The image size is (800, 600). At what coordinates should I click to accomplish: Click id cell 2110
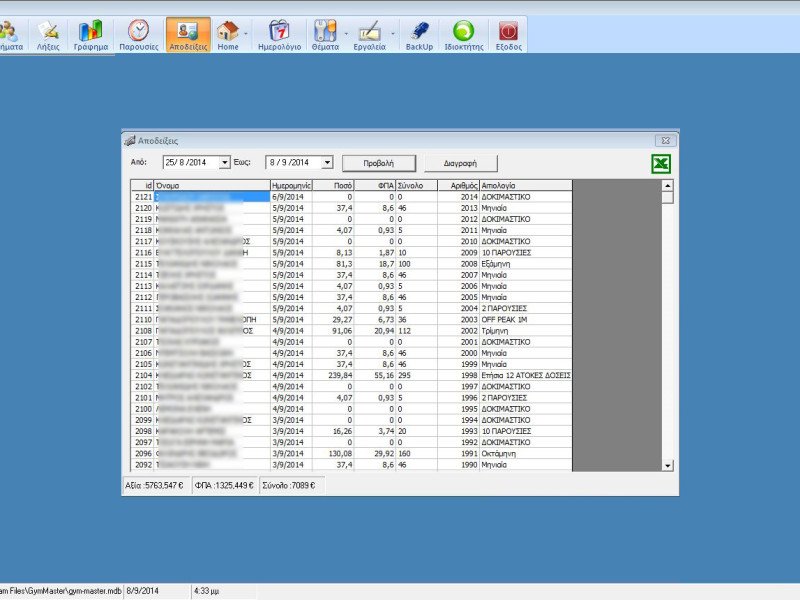142,319
